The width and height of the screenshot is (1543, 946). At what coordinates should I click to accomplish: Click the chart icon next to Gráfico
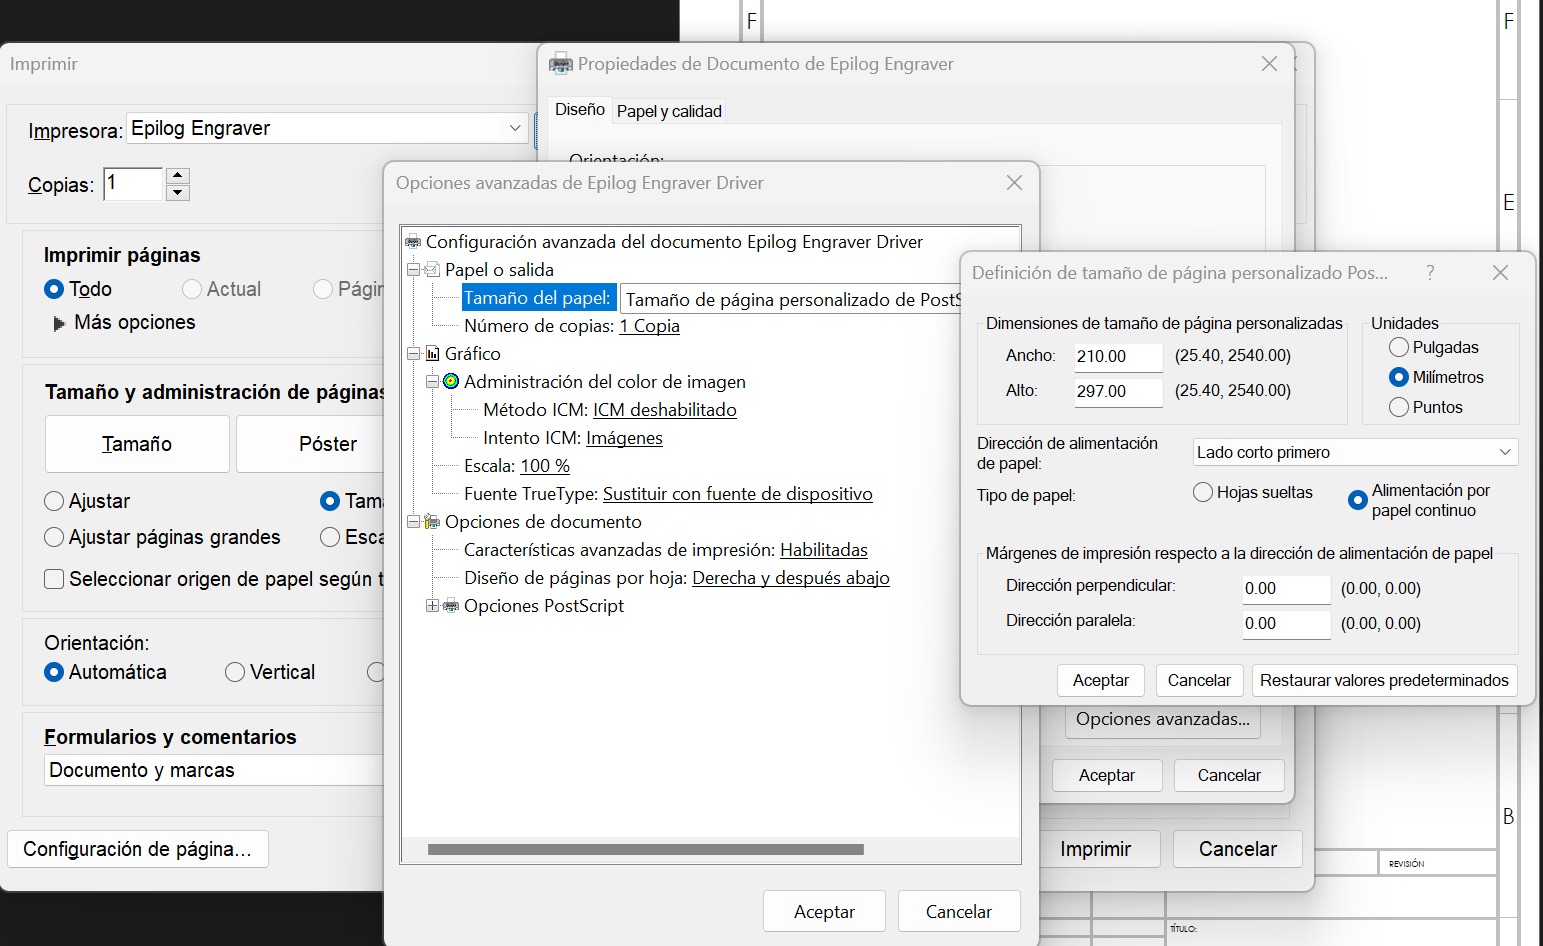click(432, 354)
